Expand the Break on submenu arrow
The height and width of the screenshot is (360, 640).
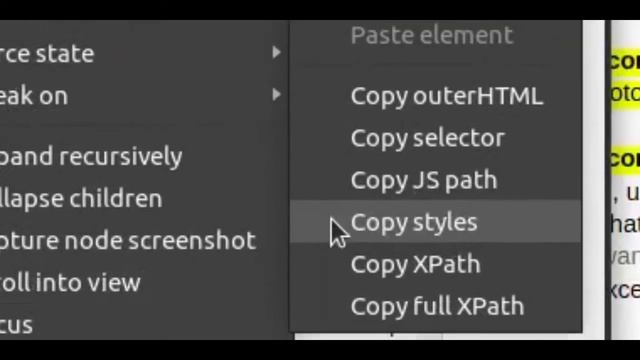[276, 95]
